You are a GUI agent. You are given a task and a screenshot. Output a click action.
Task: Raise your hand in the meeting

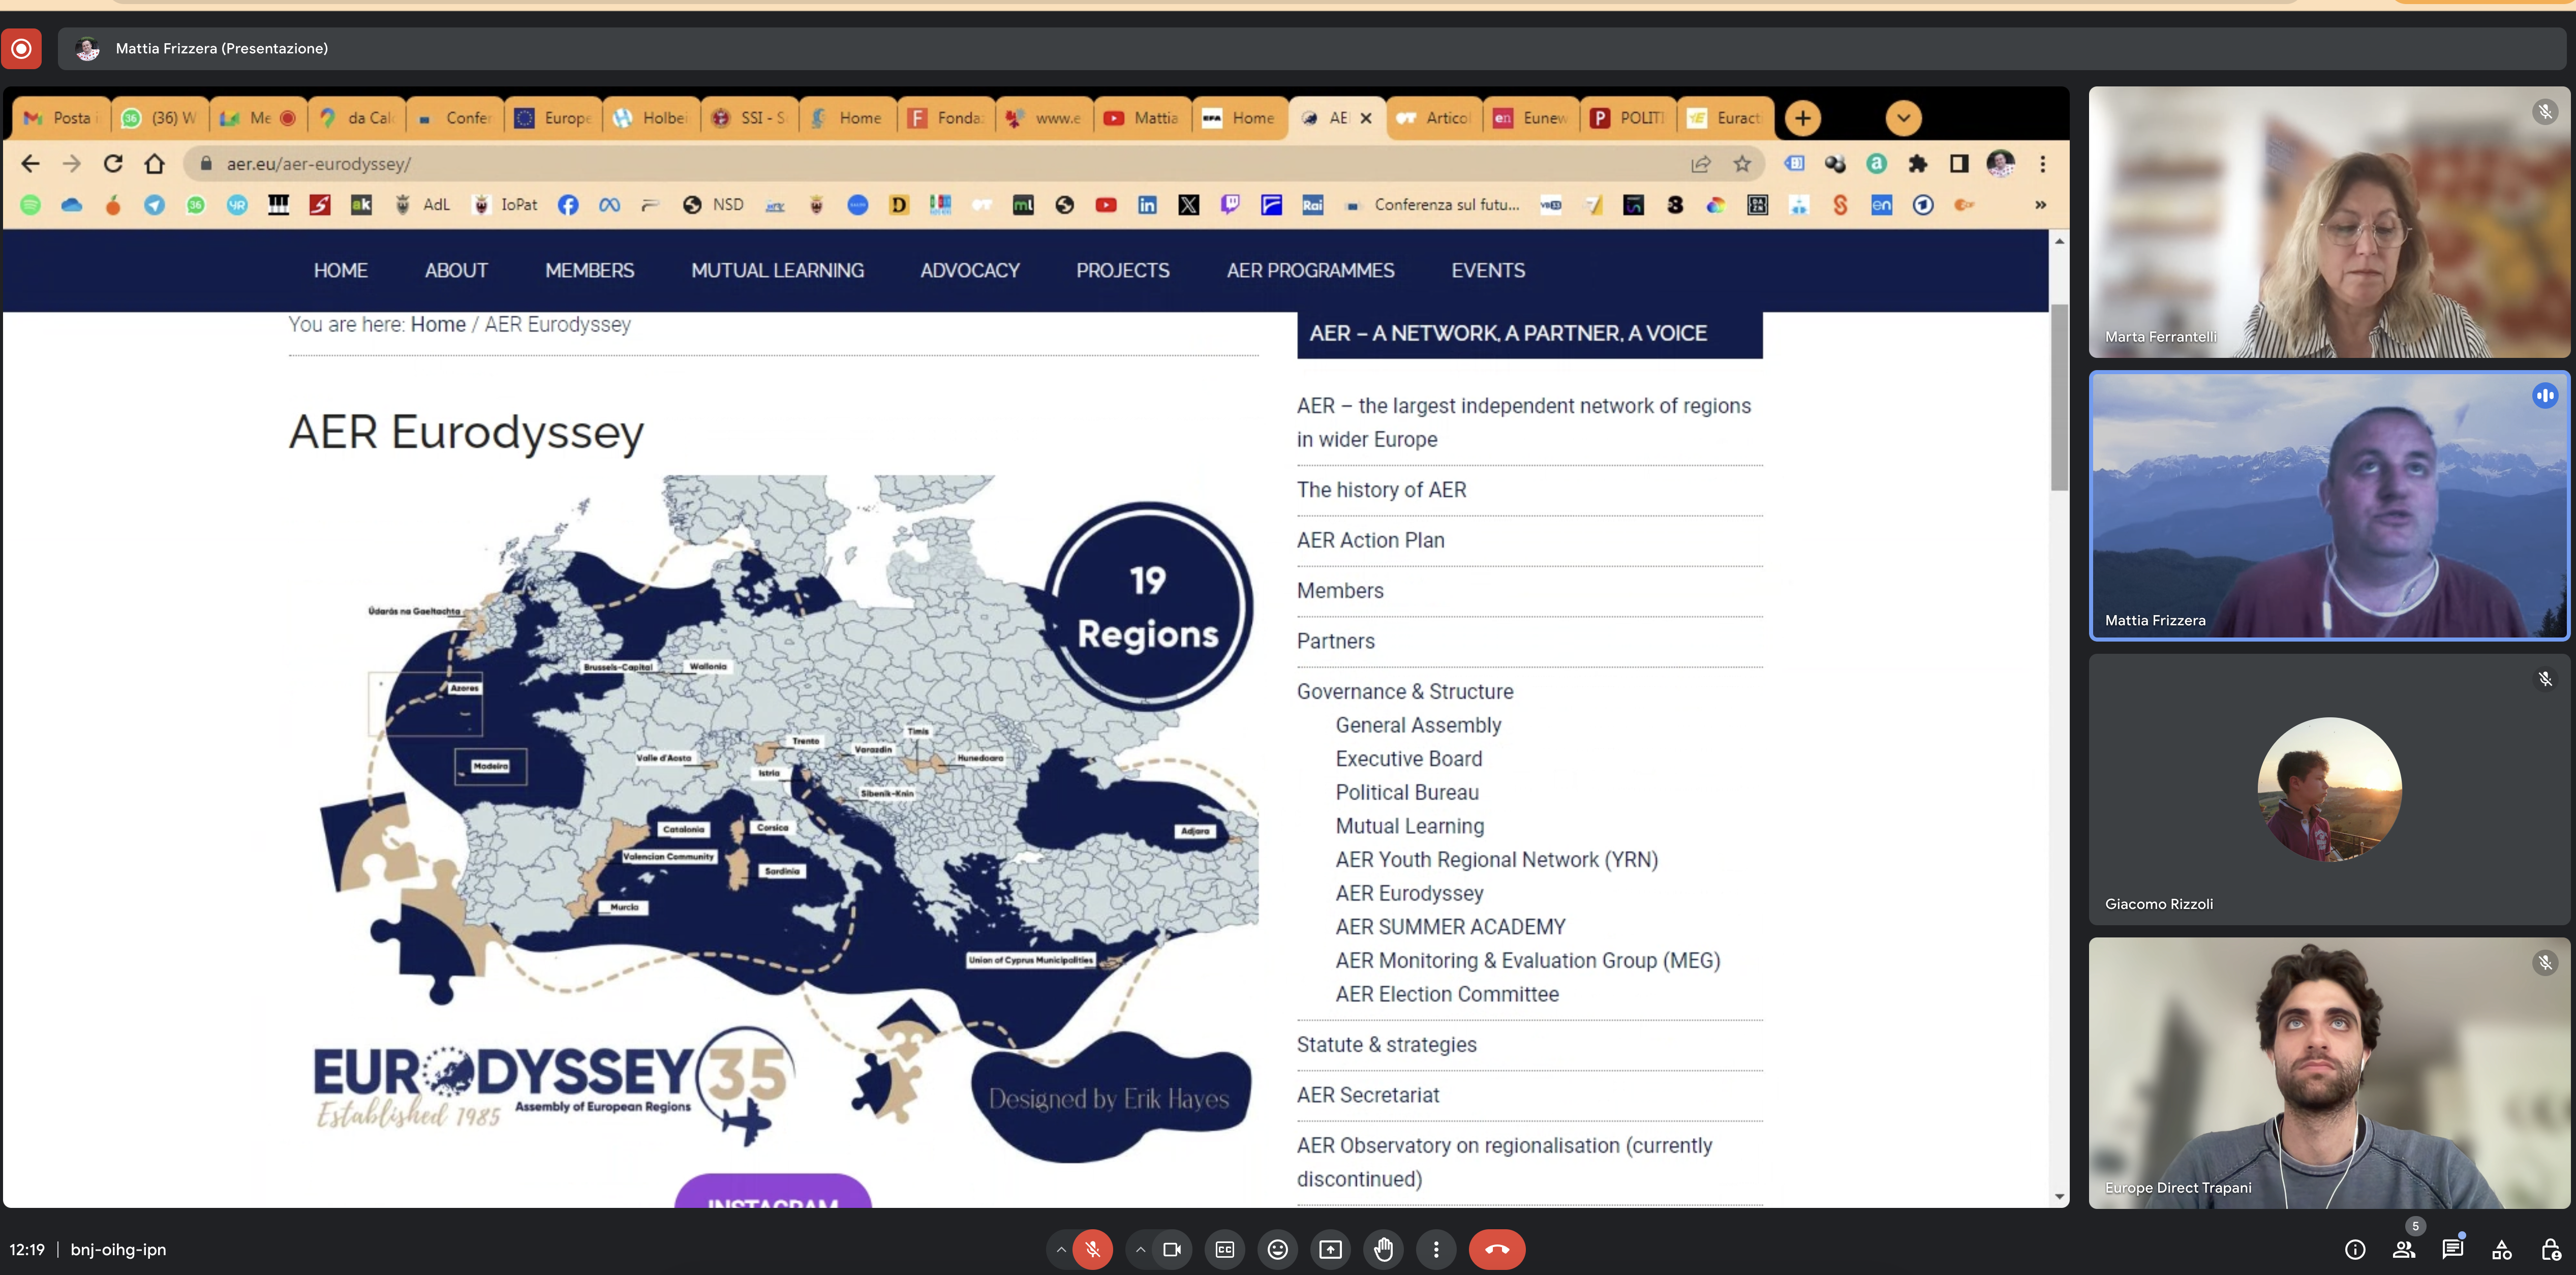(1383, 1249)
